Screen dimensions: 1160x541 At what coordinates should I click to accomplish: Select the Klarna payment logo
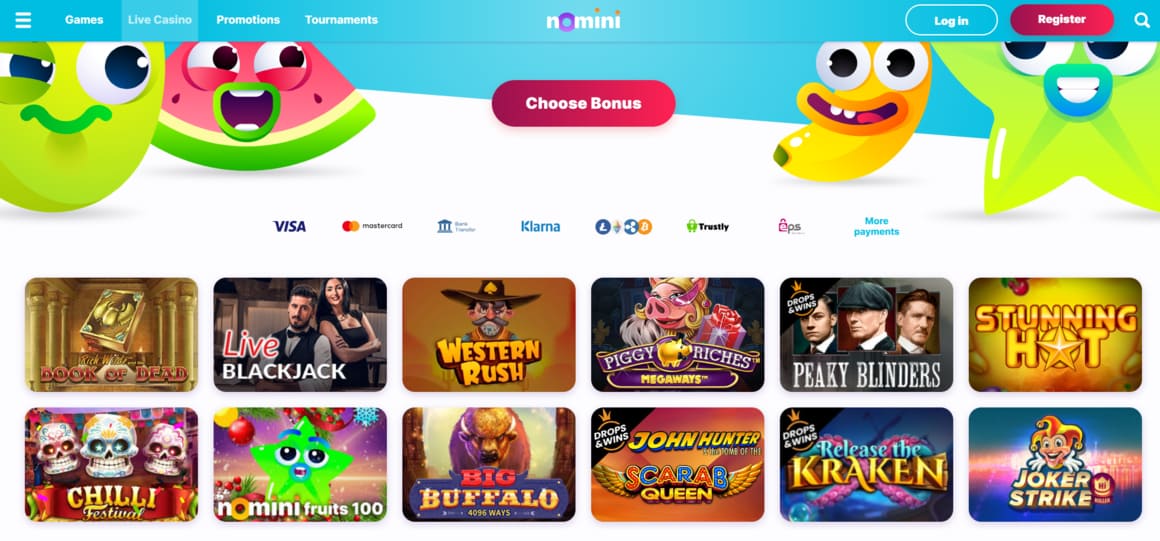(540, 226)
